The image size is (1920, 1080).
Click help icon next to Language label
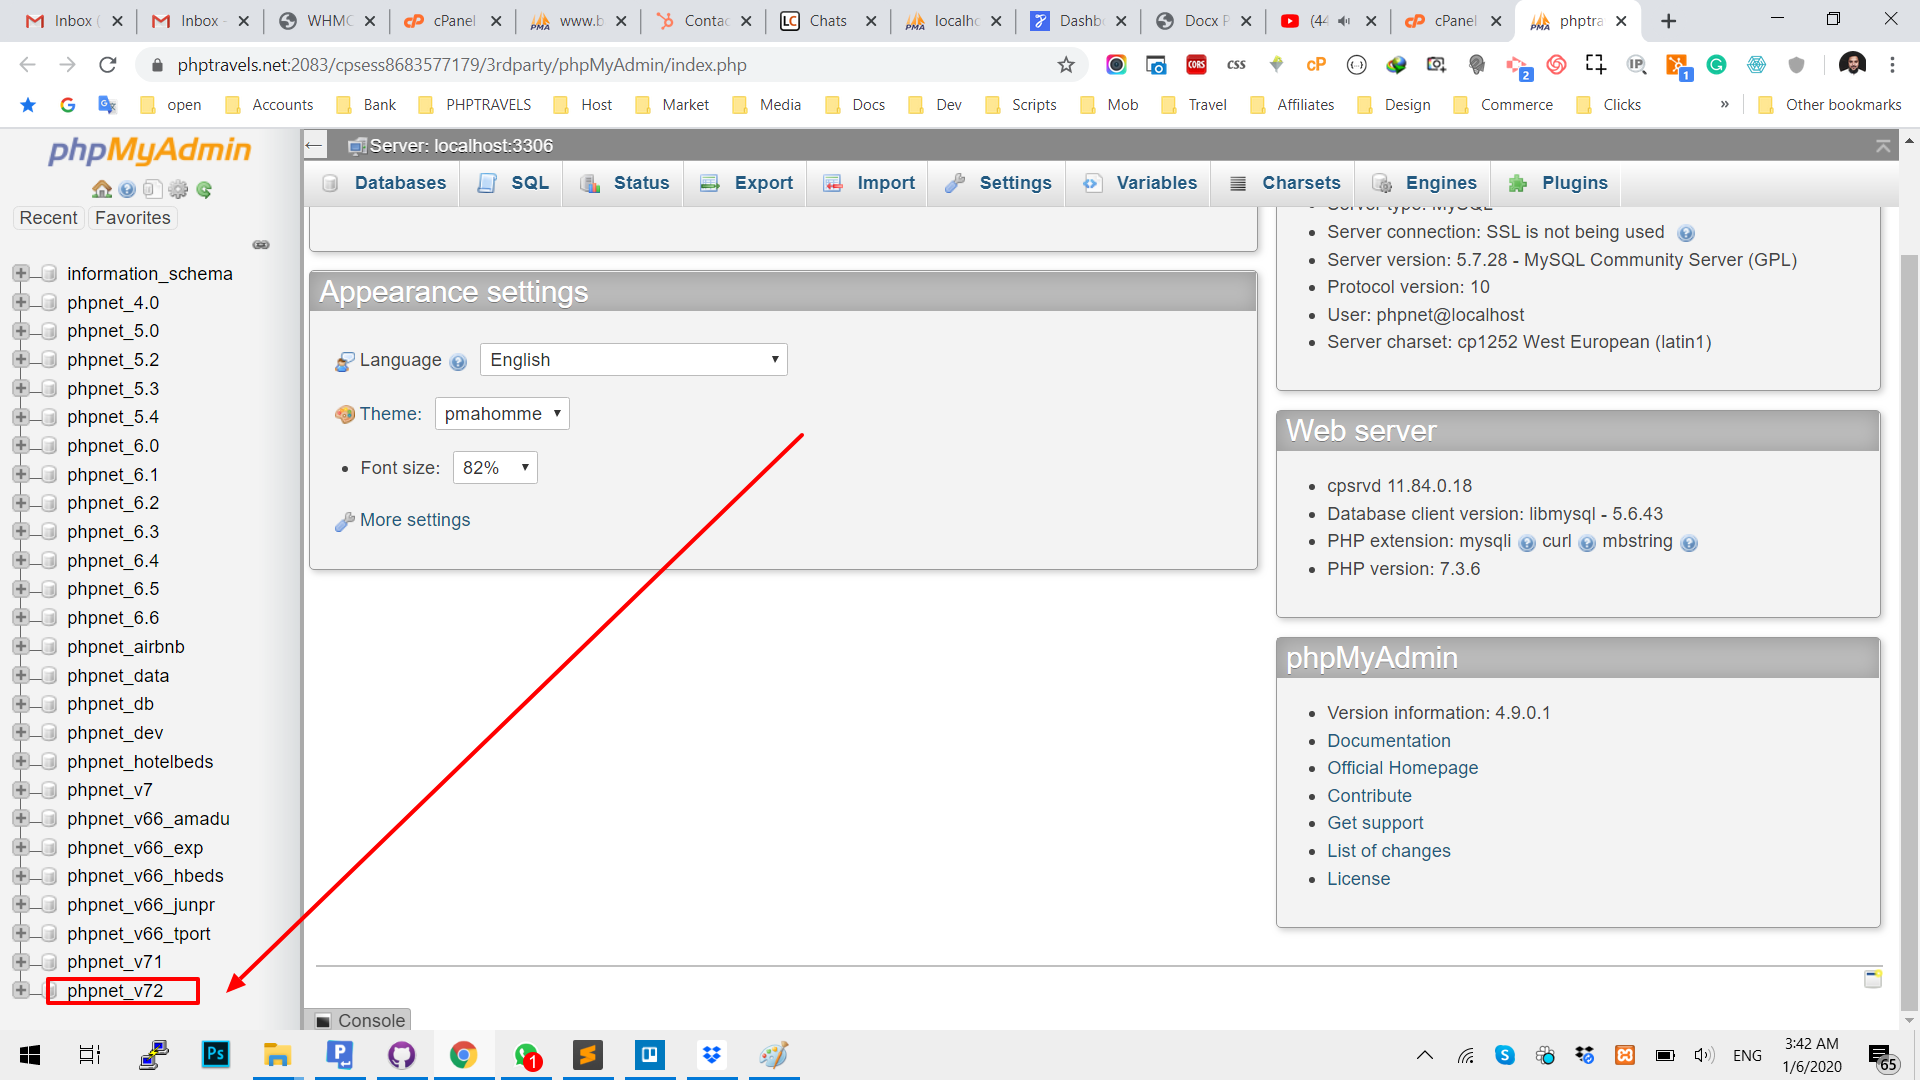[x=458, y=362]
